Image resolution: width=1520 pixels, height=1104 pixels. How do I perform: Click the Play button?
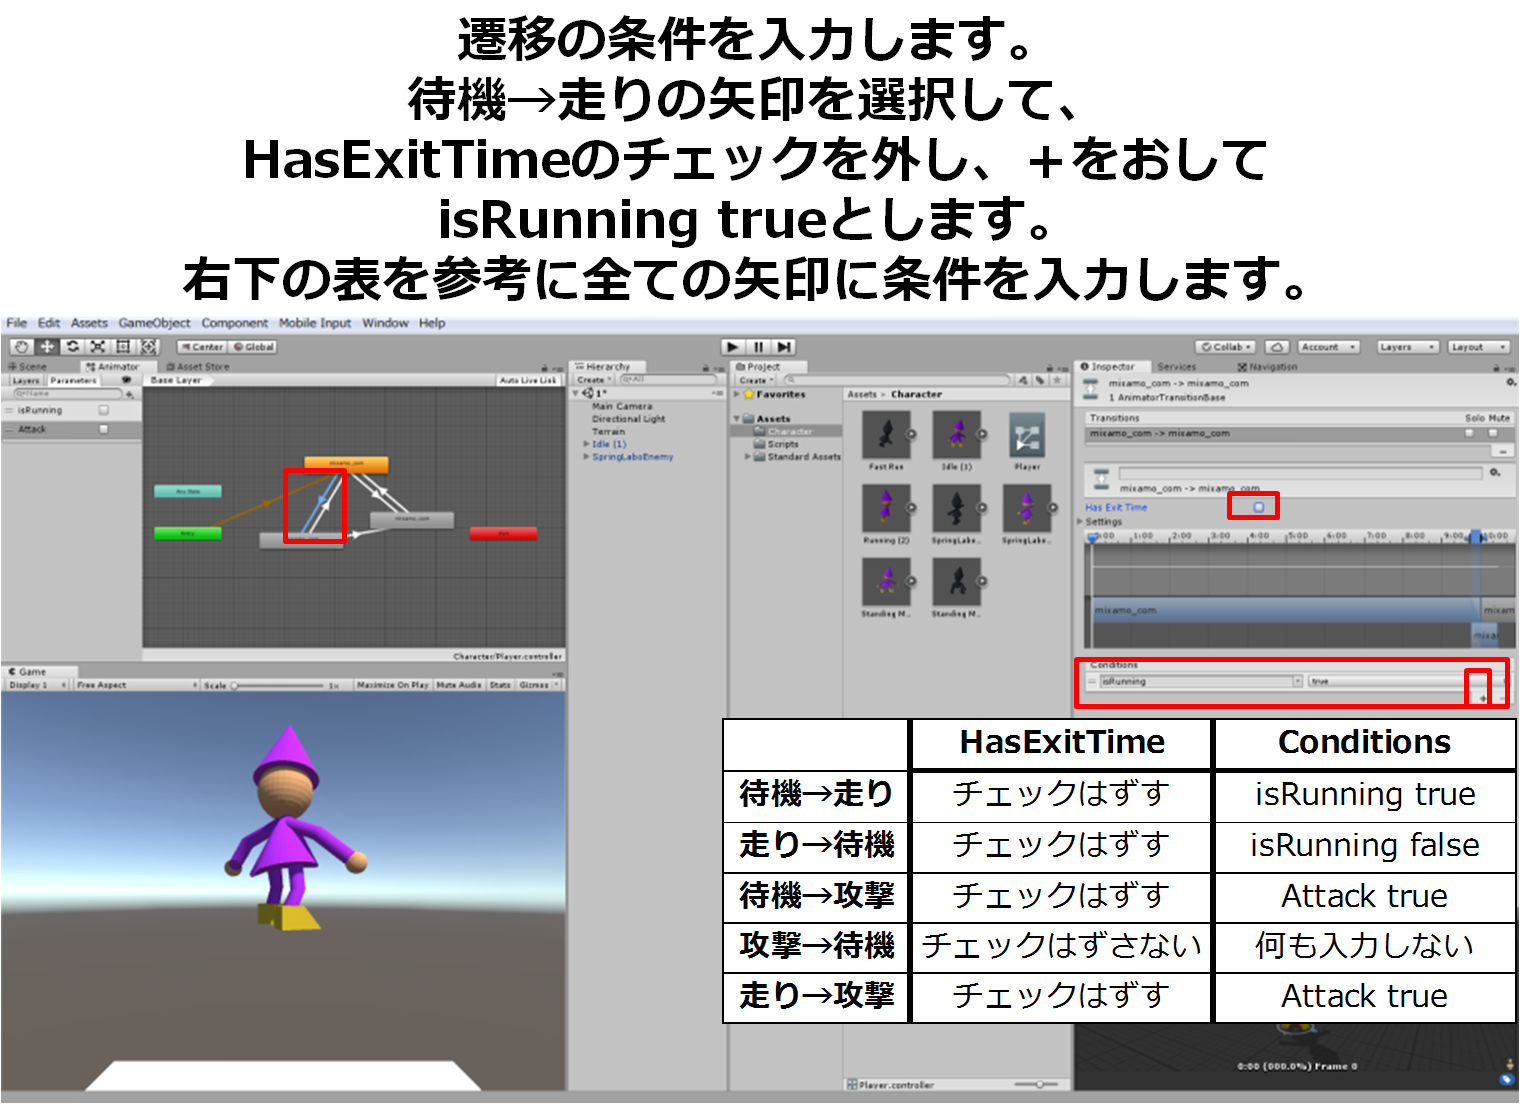pyautogui.click(x=733, y=346)
